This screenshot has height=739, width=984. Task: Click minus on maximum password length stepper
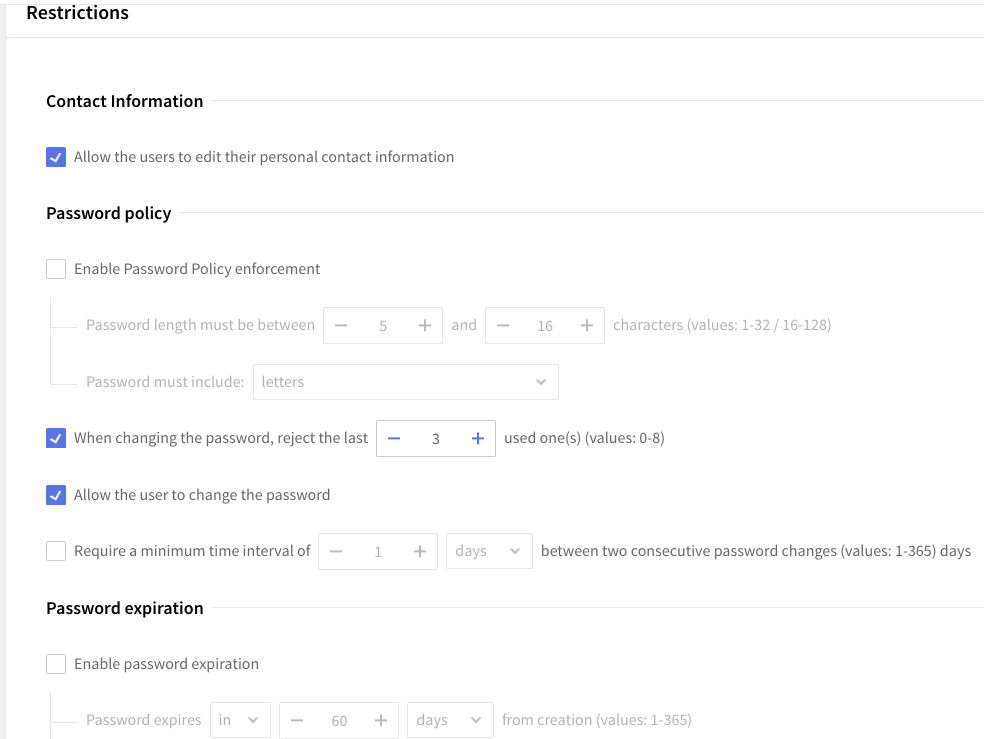(x=504, y=325)
